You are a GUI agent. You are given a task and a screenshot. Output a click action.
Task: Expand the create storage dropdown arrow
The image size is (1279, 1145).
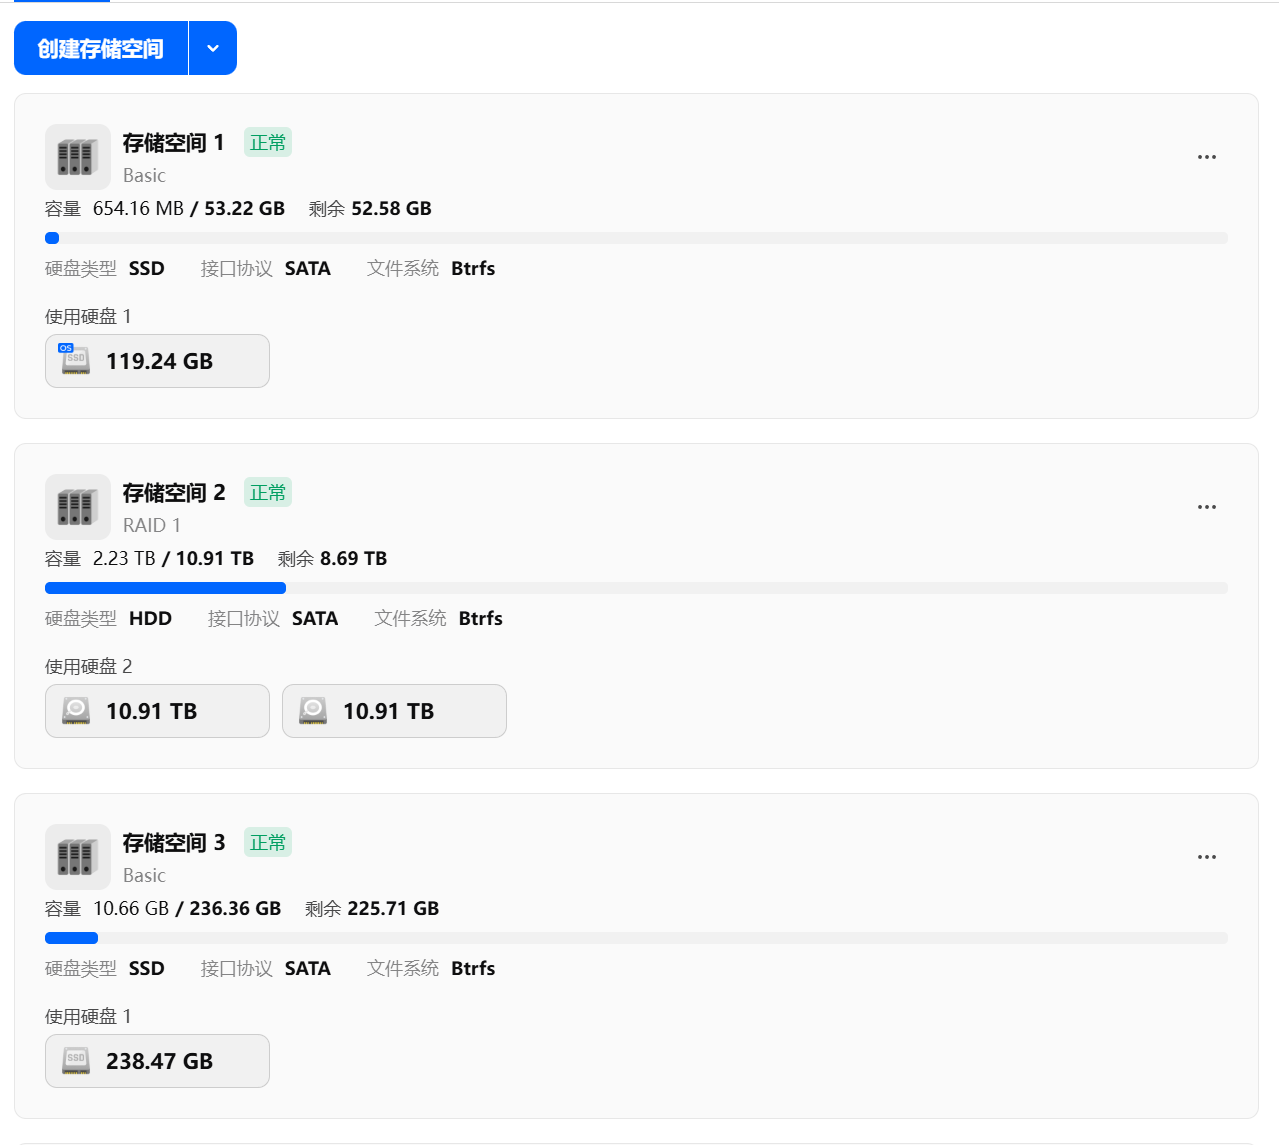213,48
